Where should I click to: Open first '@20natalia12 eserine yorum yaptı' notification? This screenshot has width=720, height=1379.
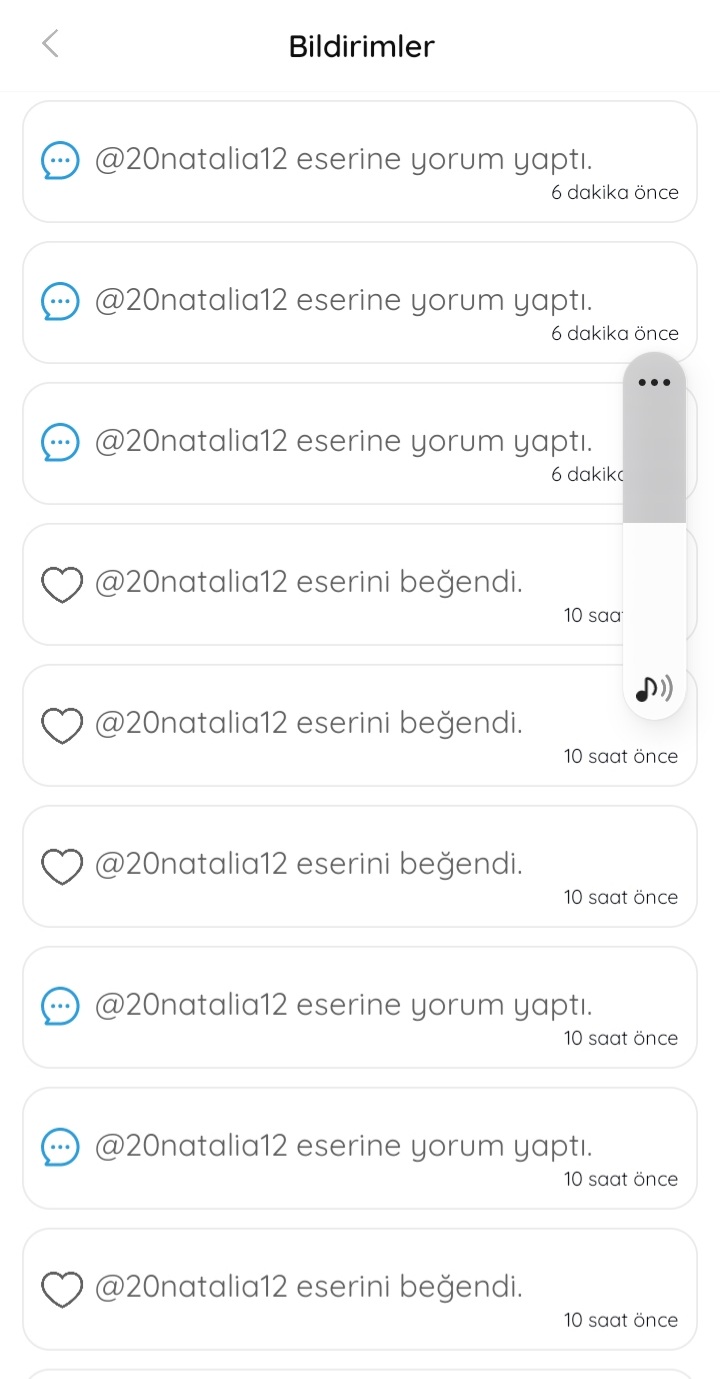[x=360, y=161]
